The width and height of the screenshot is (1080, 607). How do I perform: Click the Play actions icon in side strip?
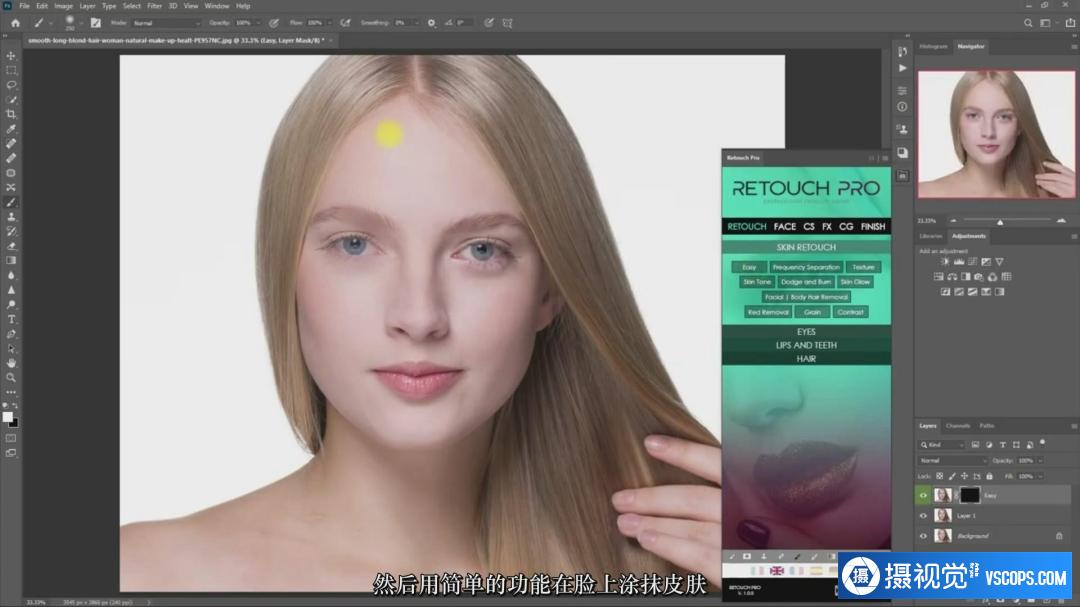[902, 68]
